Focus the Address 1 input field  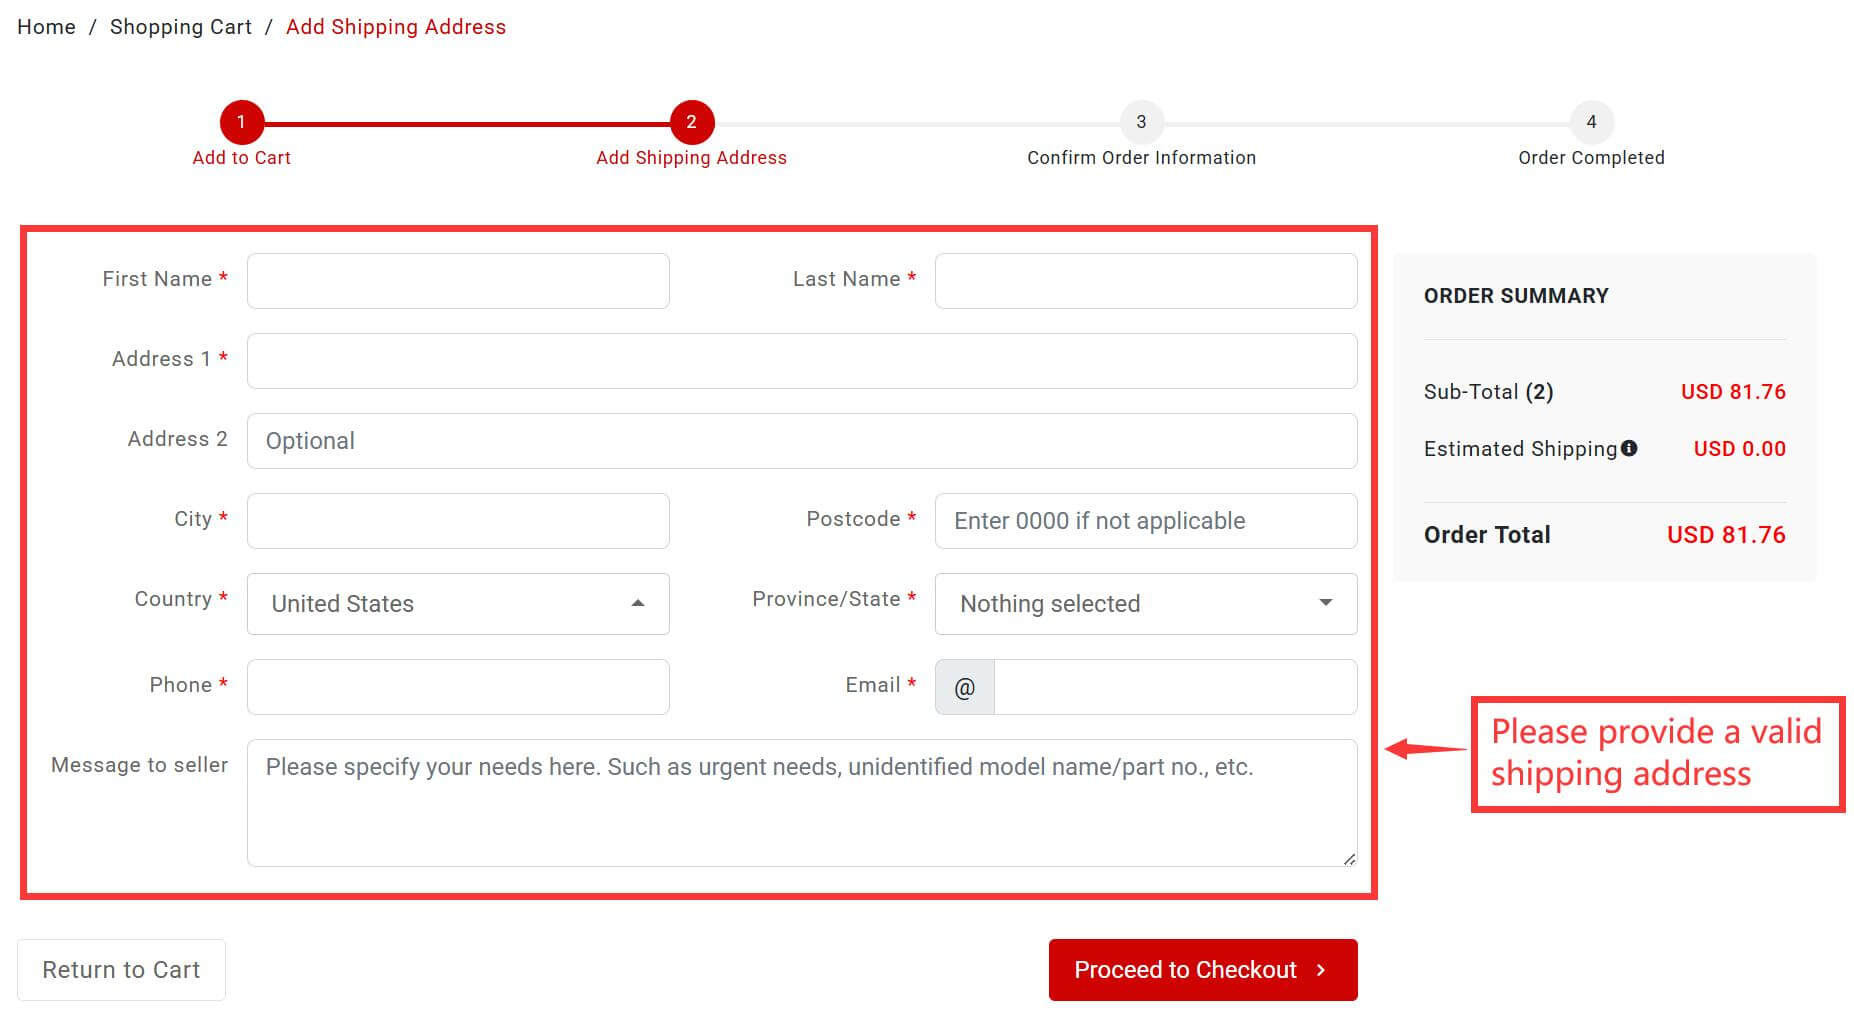tap(802, 361)
